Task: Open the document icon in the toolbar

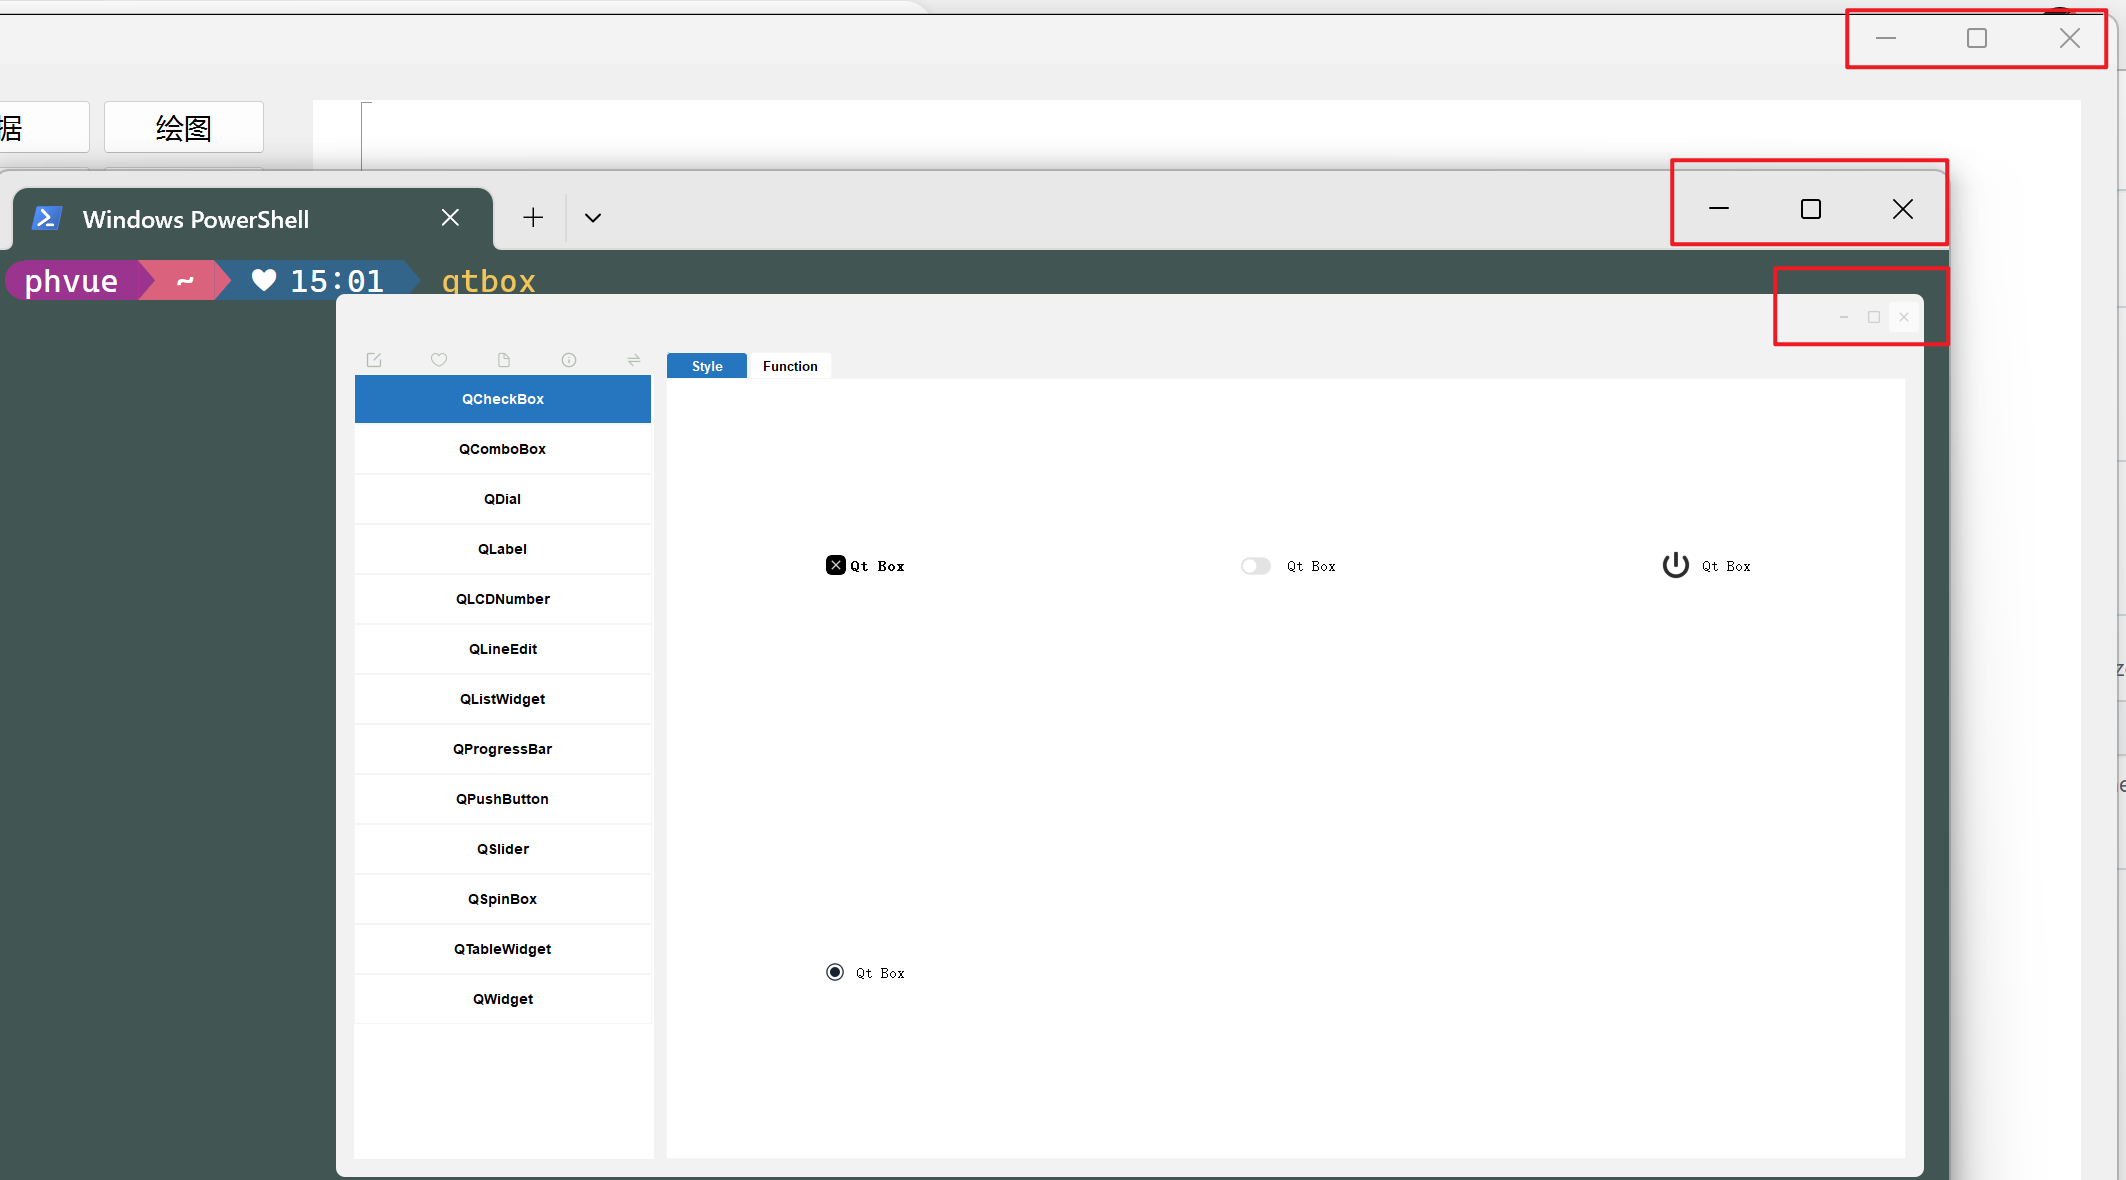Action: (x=504, y=360)
